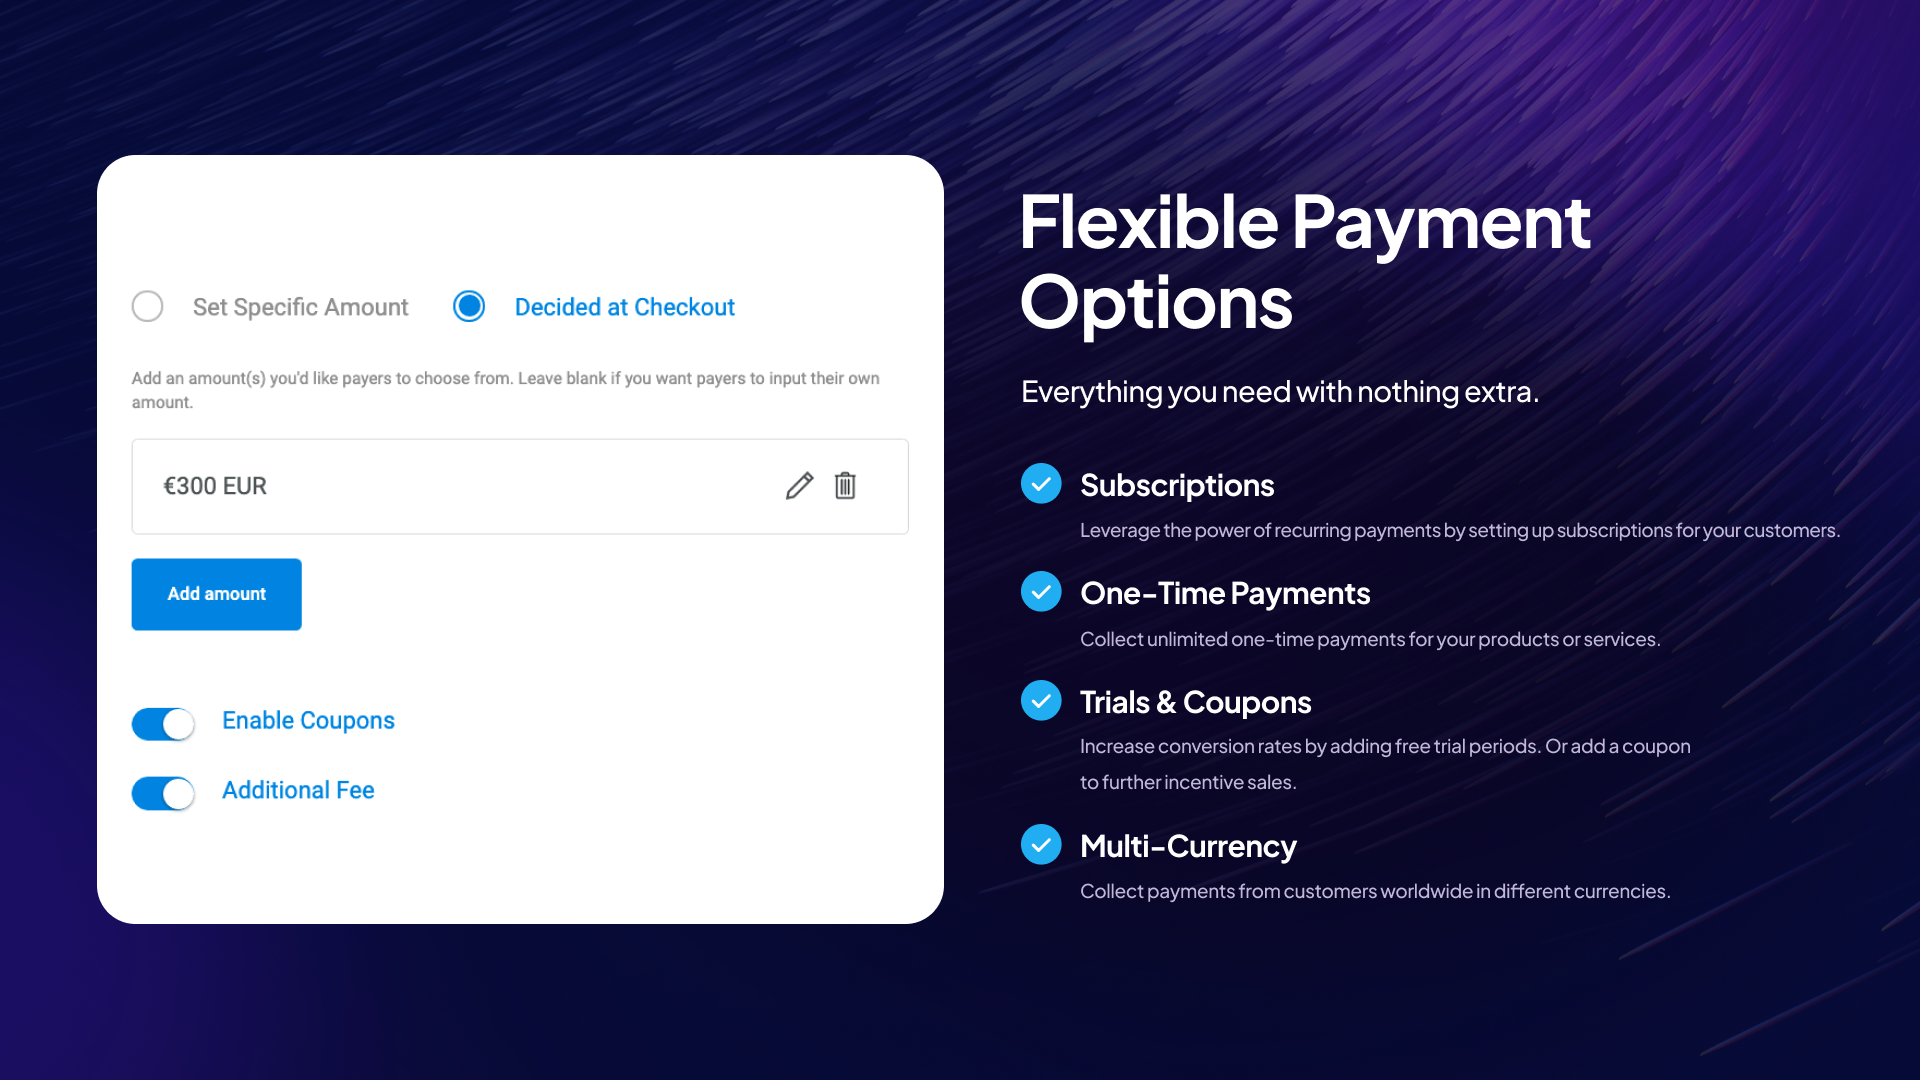
Task: Select the Decided at Checkout radio button
Action: pos(468,306)
